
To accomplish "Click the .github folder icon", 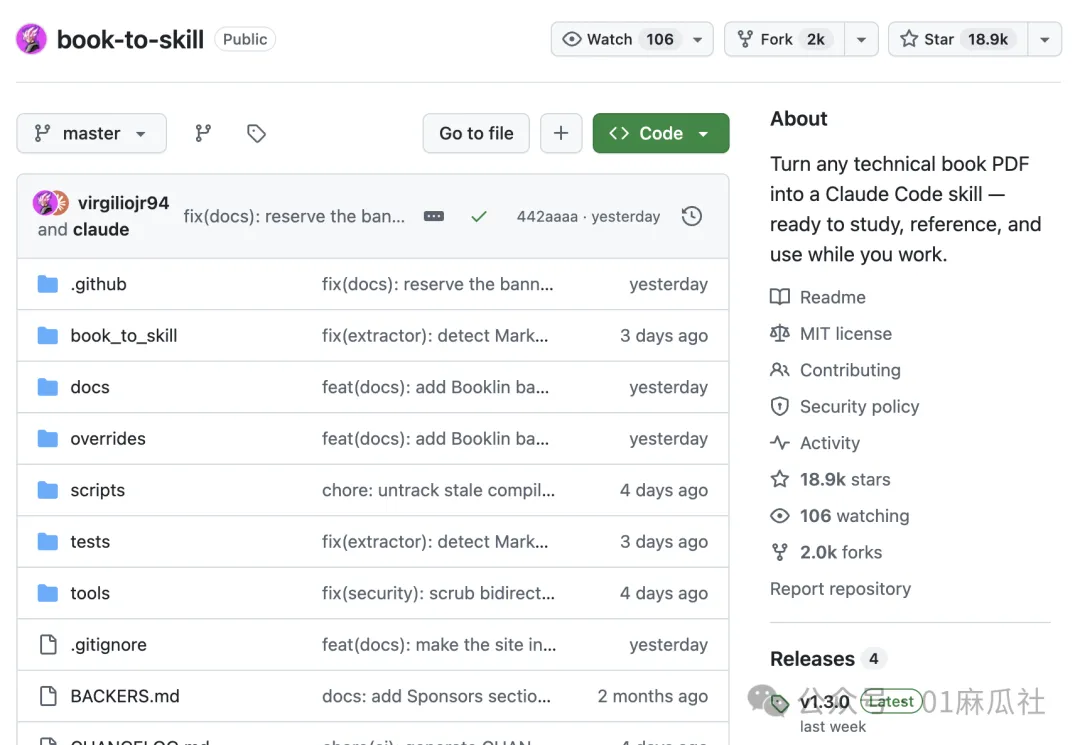I will click(x=48, y=284).
